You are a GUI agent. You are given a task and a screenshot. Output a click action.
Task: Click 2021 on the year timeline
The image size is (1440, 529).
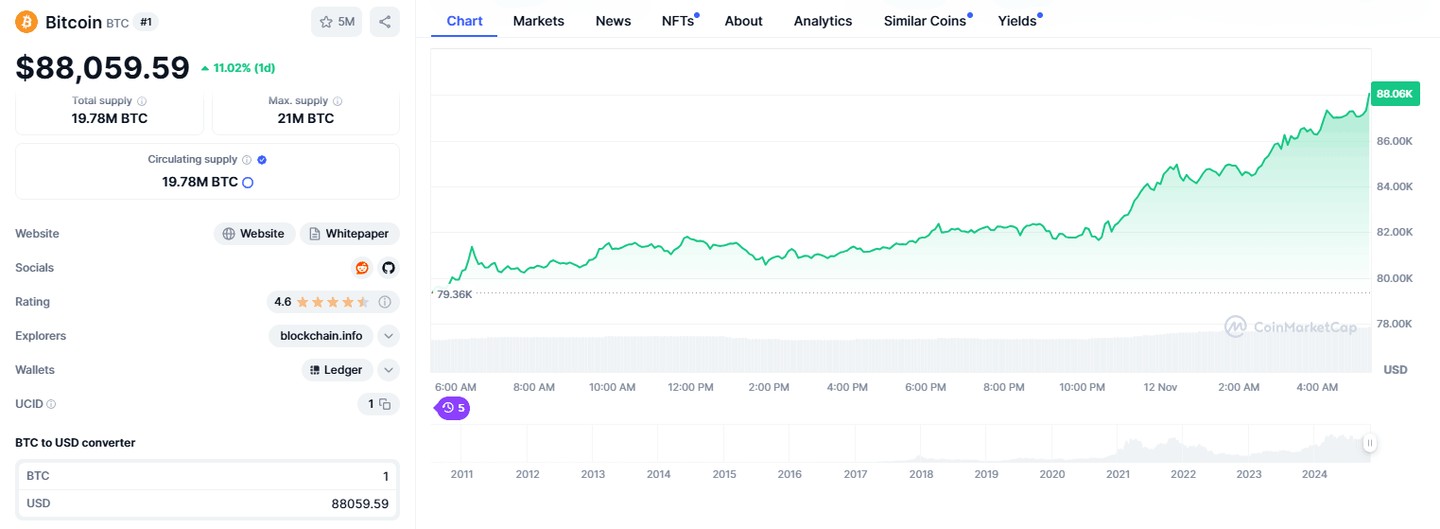1118,474
